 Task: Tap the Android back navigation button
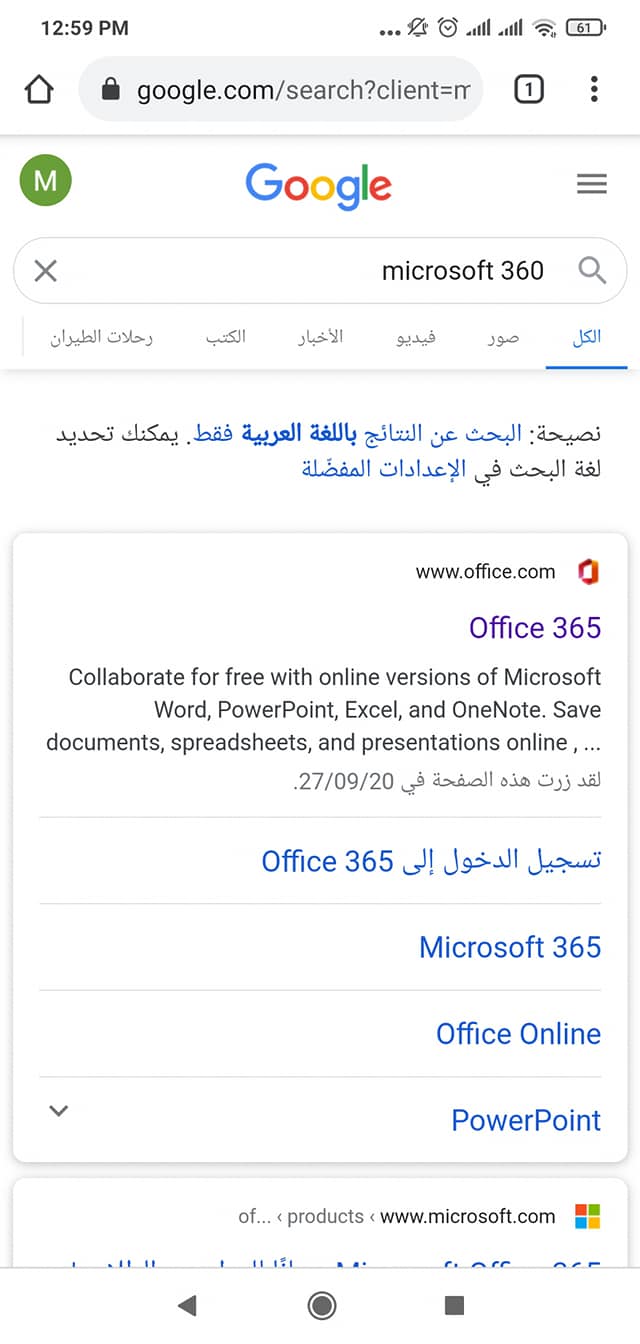(186, 1304)
